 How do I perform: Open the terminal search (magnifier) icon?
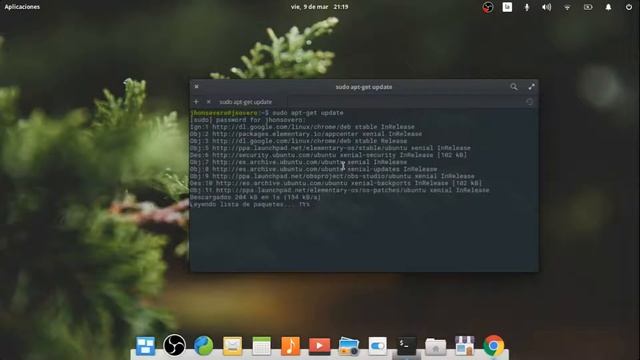pos(513,87)
